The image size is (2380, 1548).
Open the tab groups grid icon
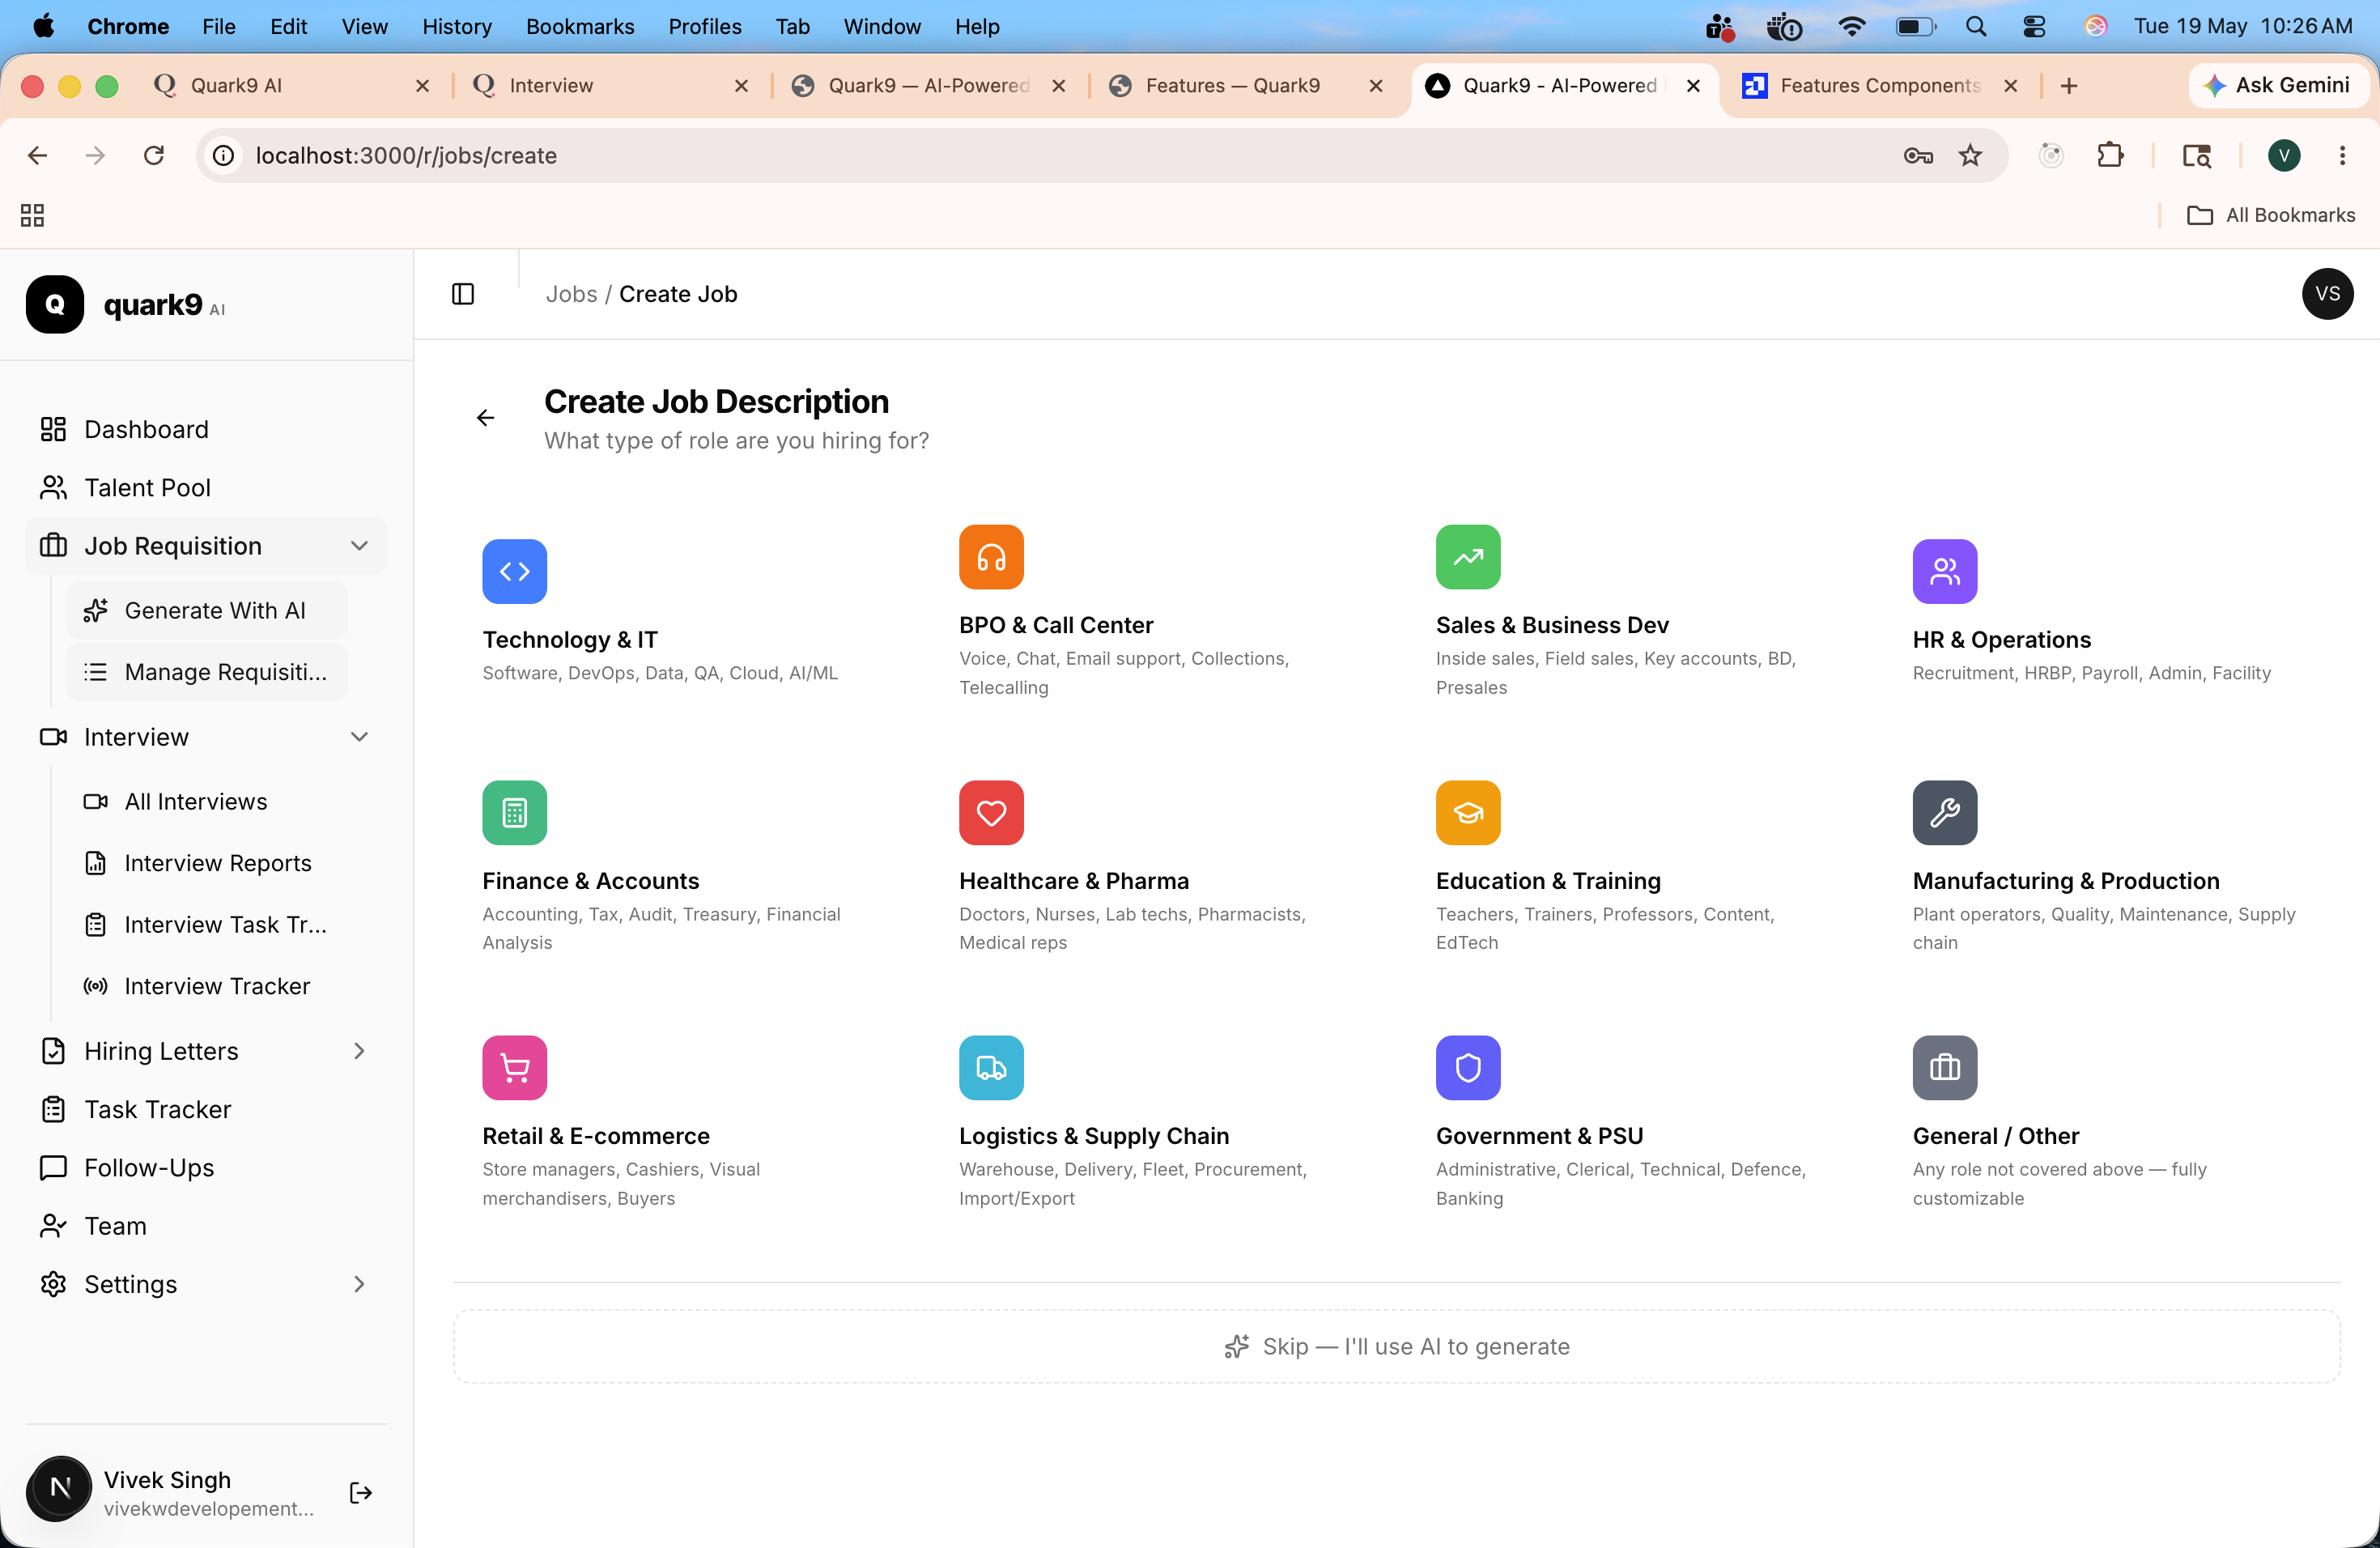[32, 215]
